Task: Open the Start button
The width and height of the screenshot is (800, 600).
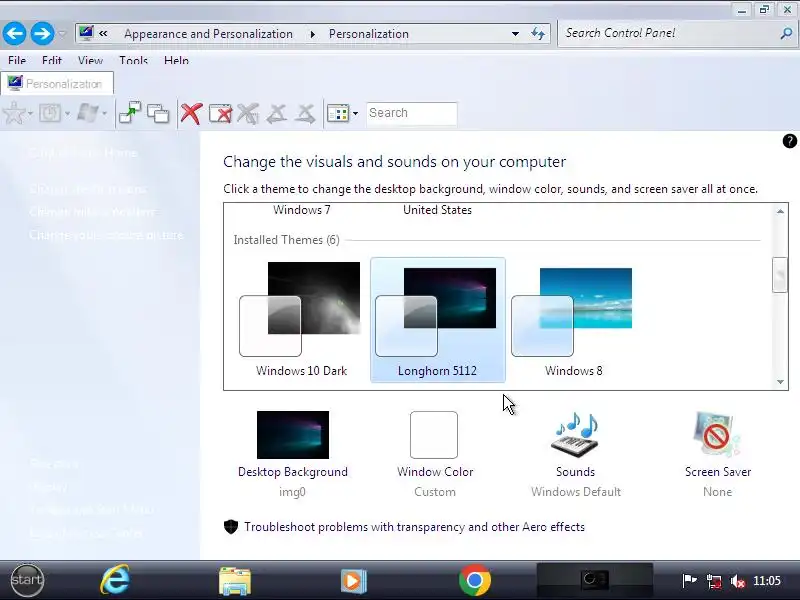Action: 27,580
